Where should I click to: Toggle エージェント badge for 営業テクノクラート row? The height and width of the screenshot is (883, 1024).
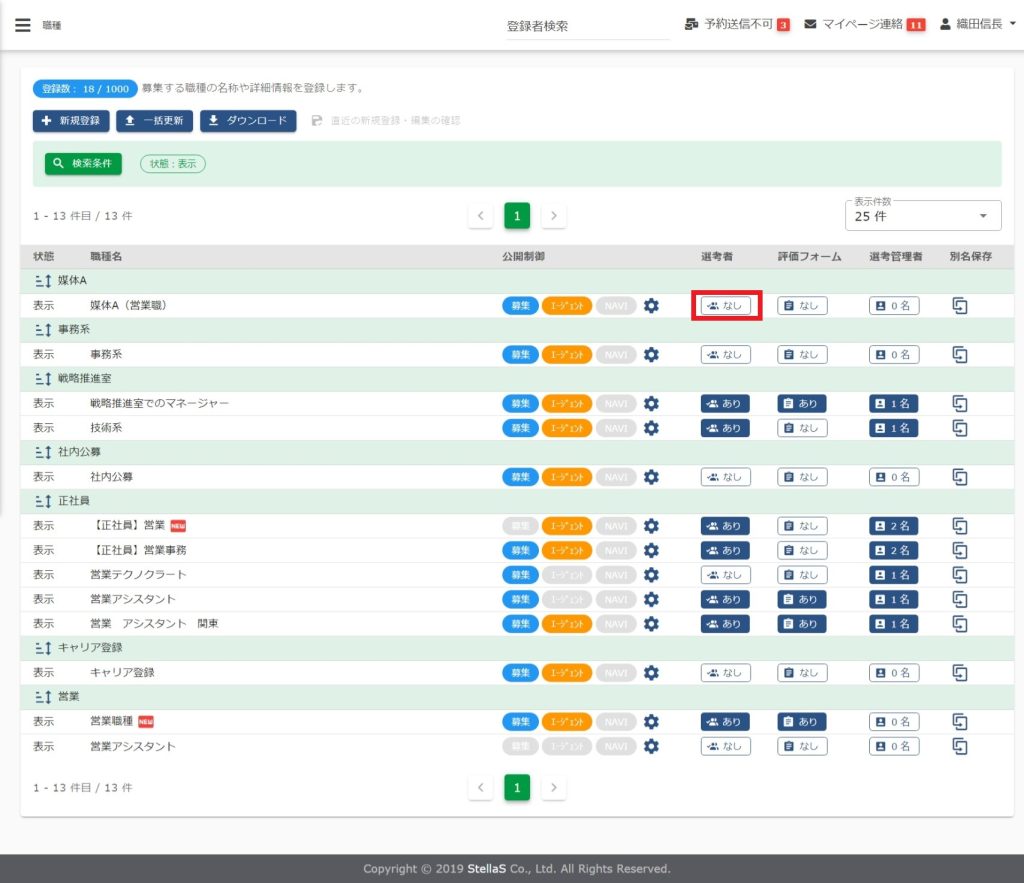(x=566, y=575)
